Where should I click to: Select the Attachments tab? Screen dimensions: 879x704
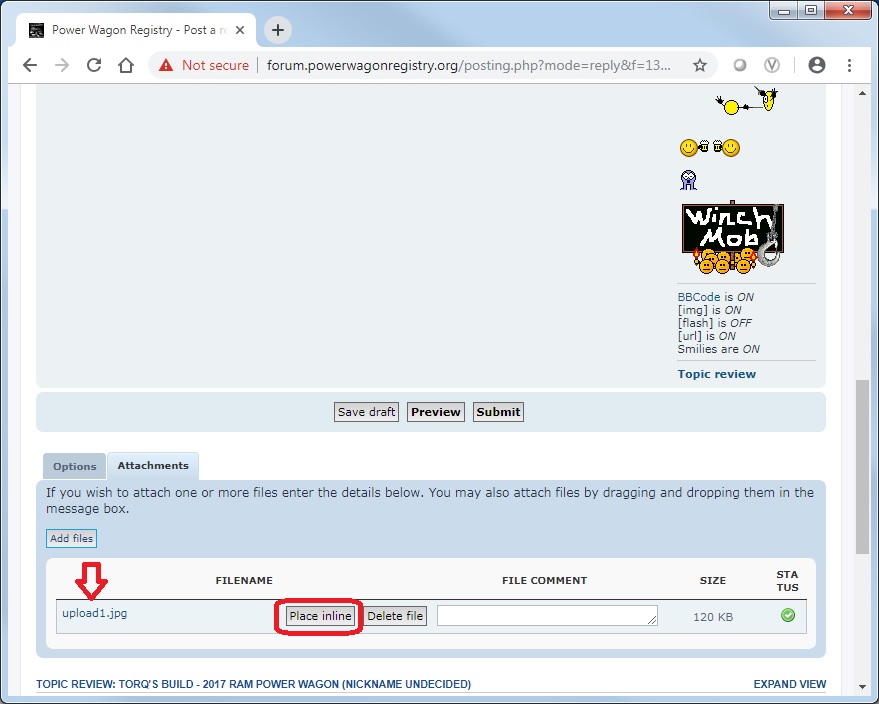coord(153,466)
